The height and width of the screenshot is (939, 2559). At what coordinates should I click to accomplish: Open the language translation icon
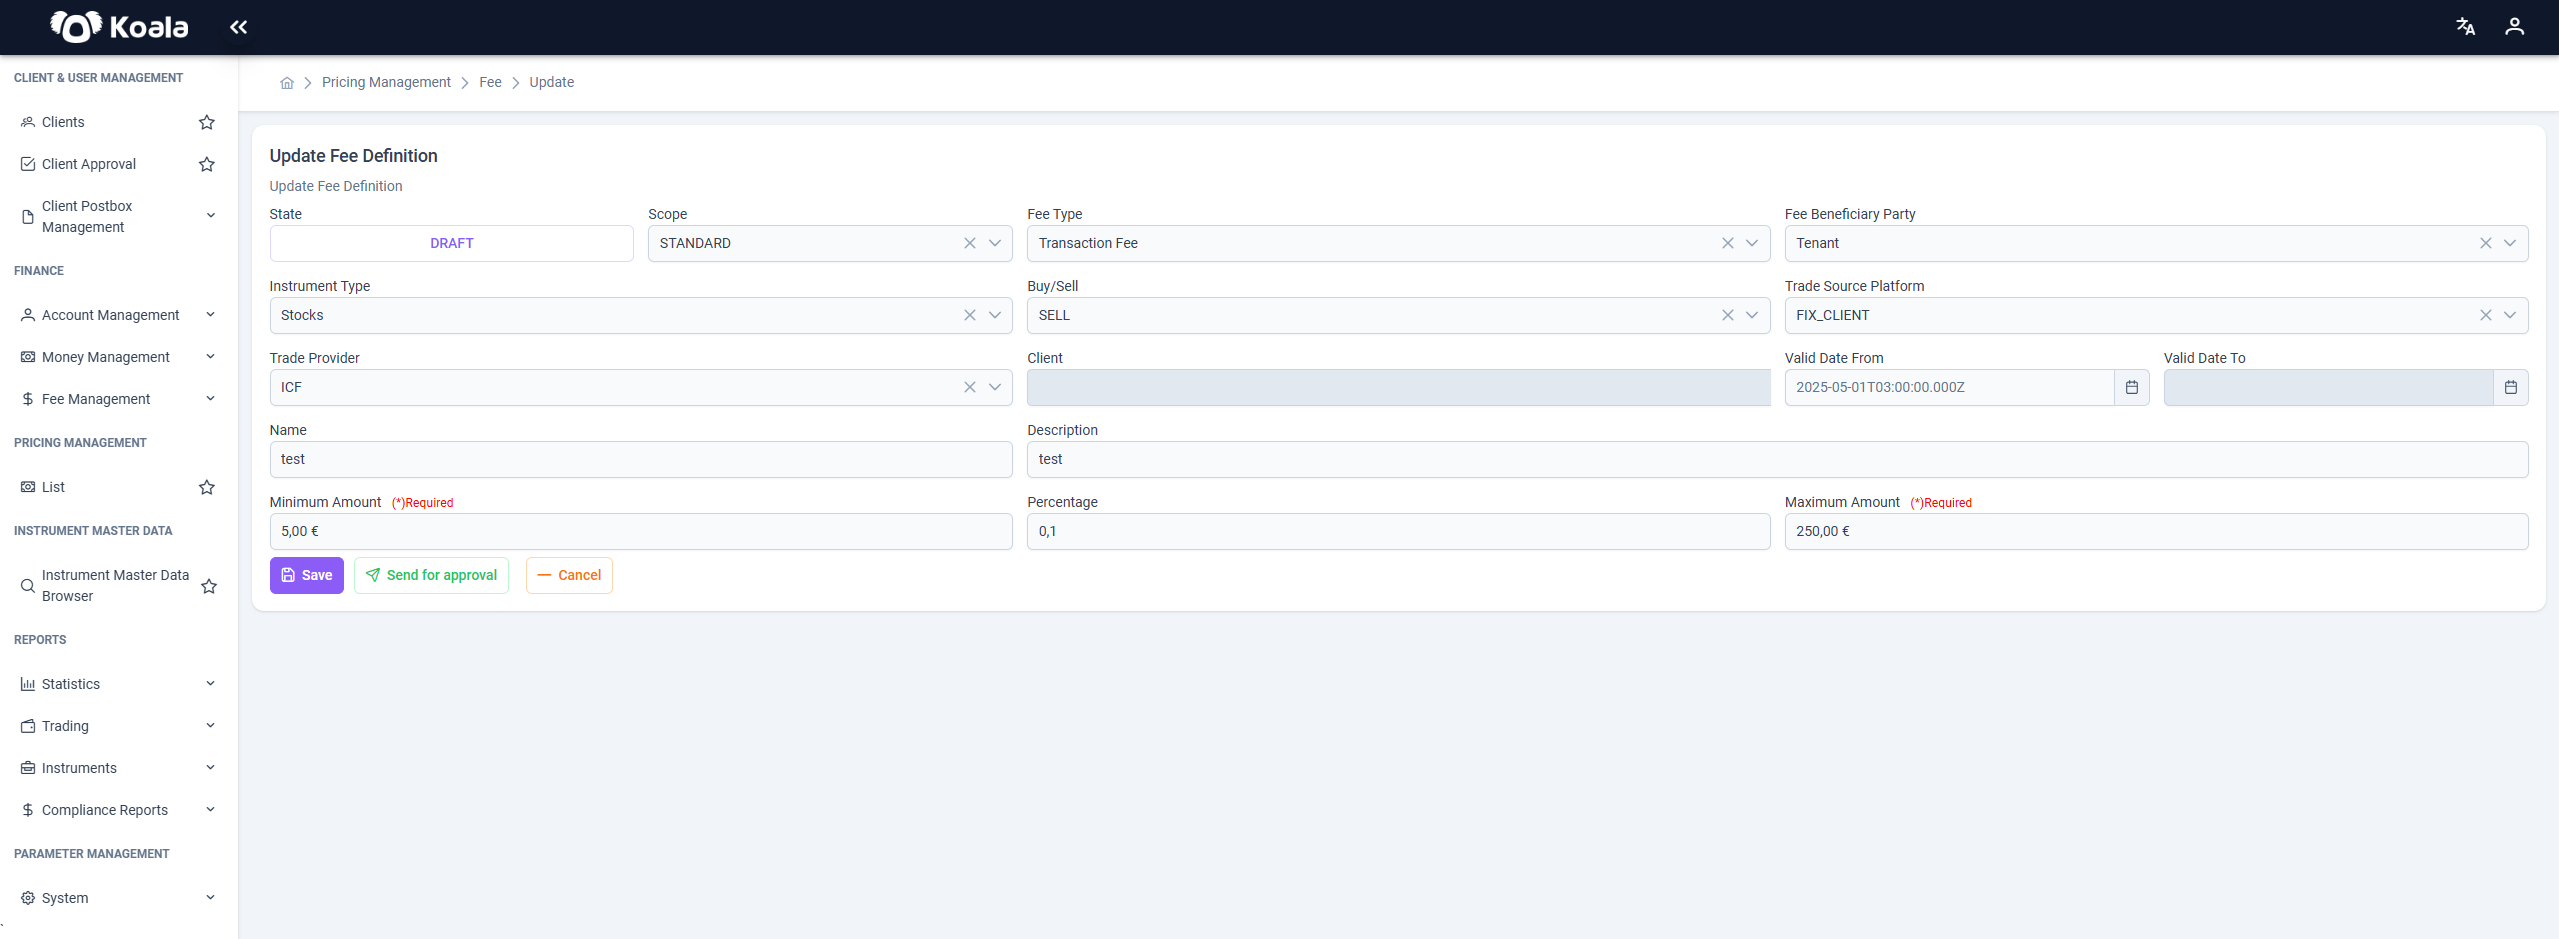click(x=2465, y=27)
